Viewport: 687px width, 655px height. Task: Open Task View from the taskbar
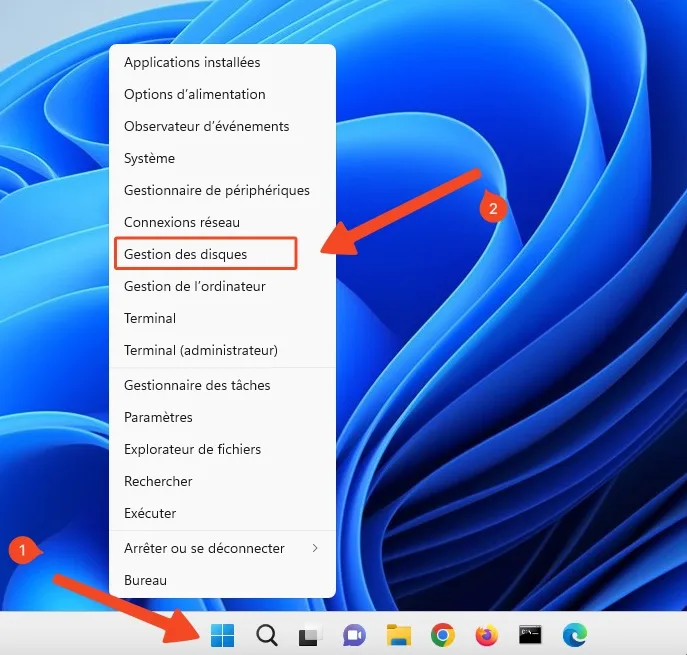[310, 635]
